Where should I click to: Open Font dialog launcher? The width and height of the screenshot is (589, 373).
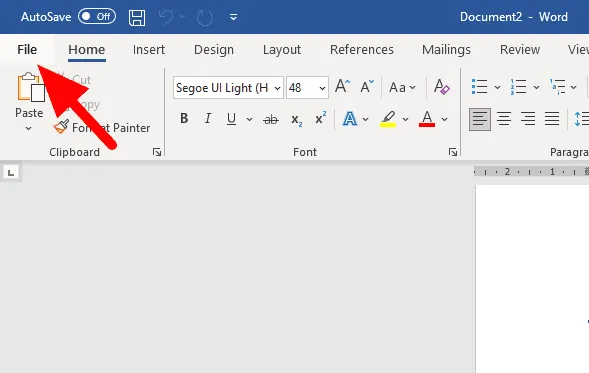coord(453,152)
